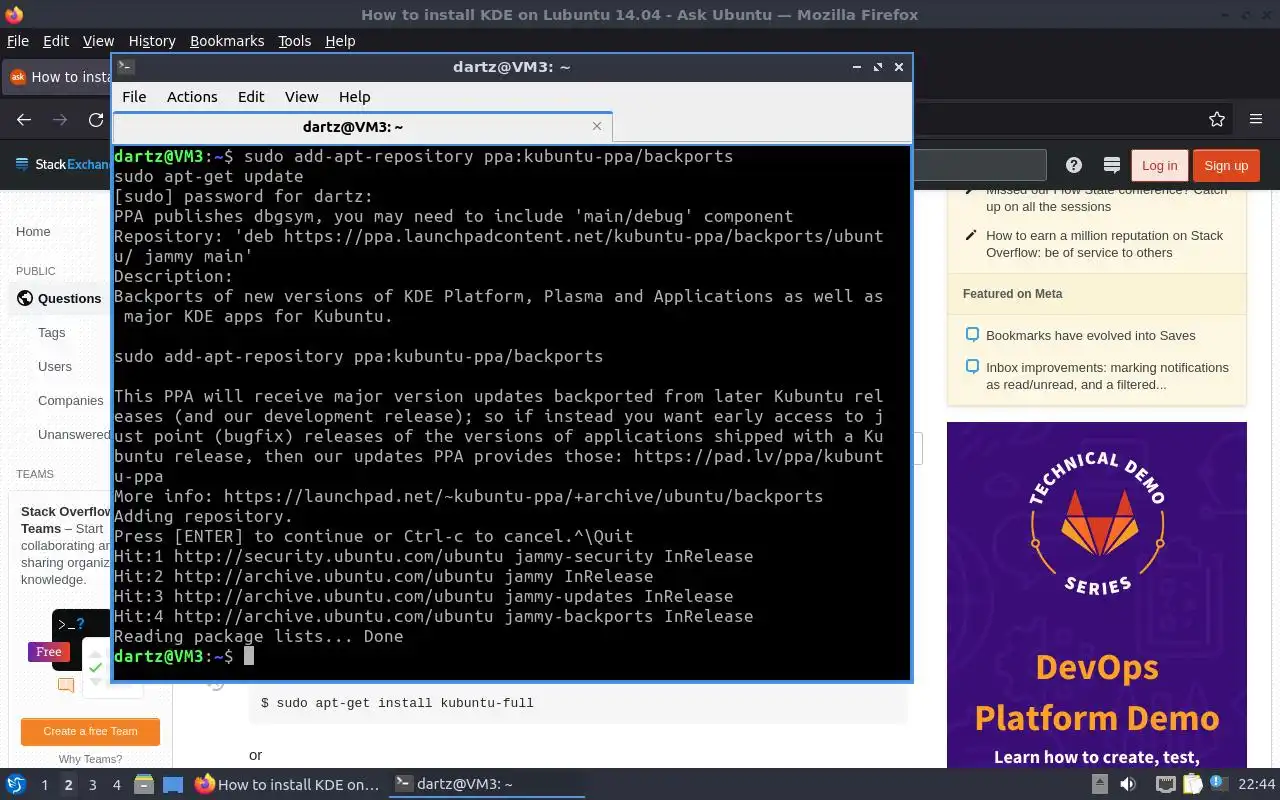Open the 'Why Teams?' link
The height and width of the screenshot is (800, 1280).
(x=90, y=759)
